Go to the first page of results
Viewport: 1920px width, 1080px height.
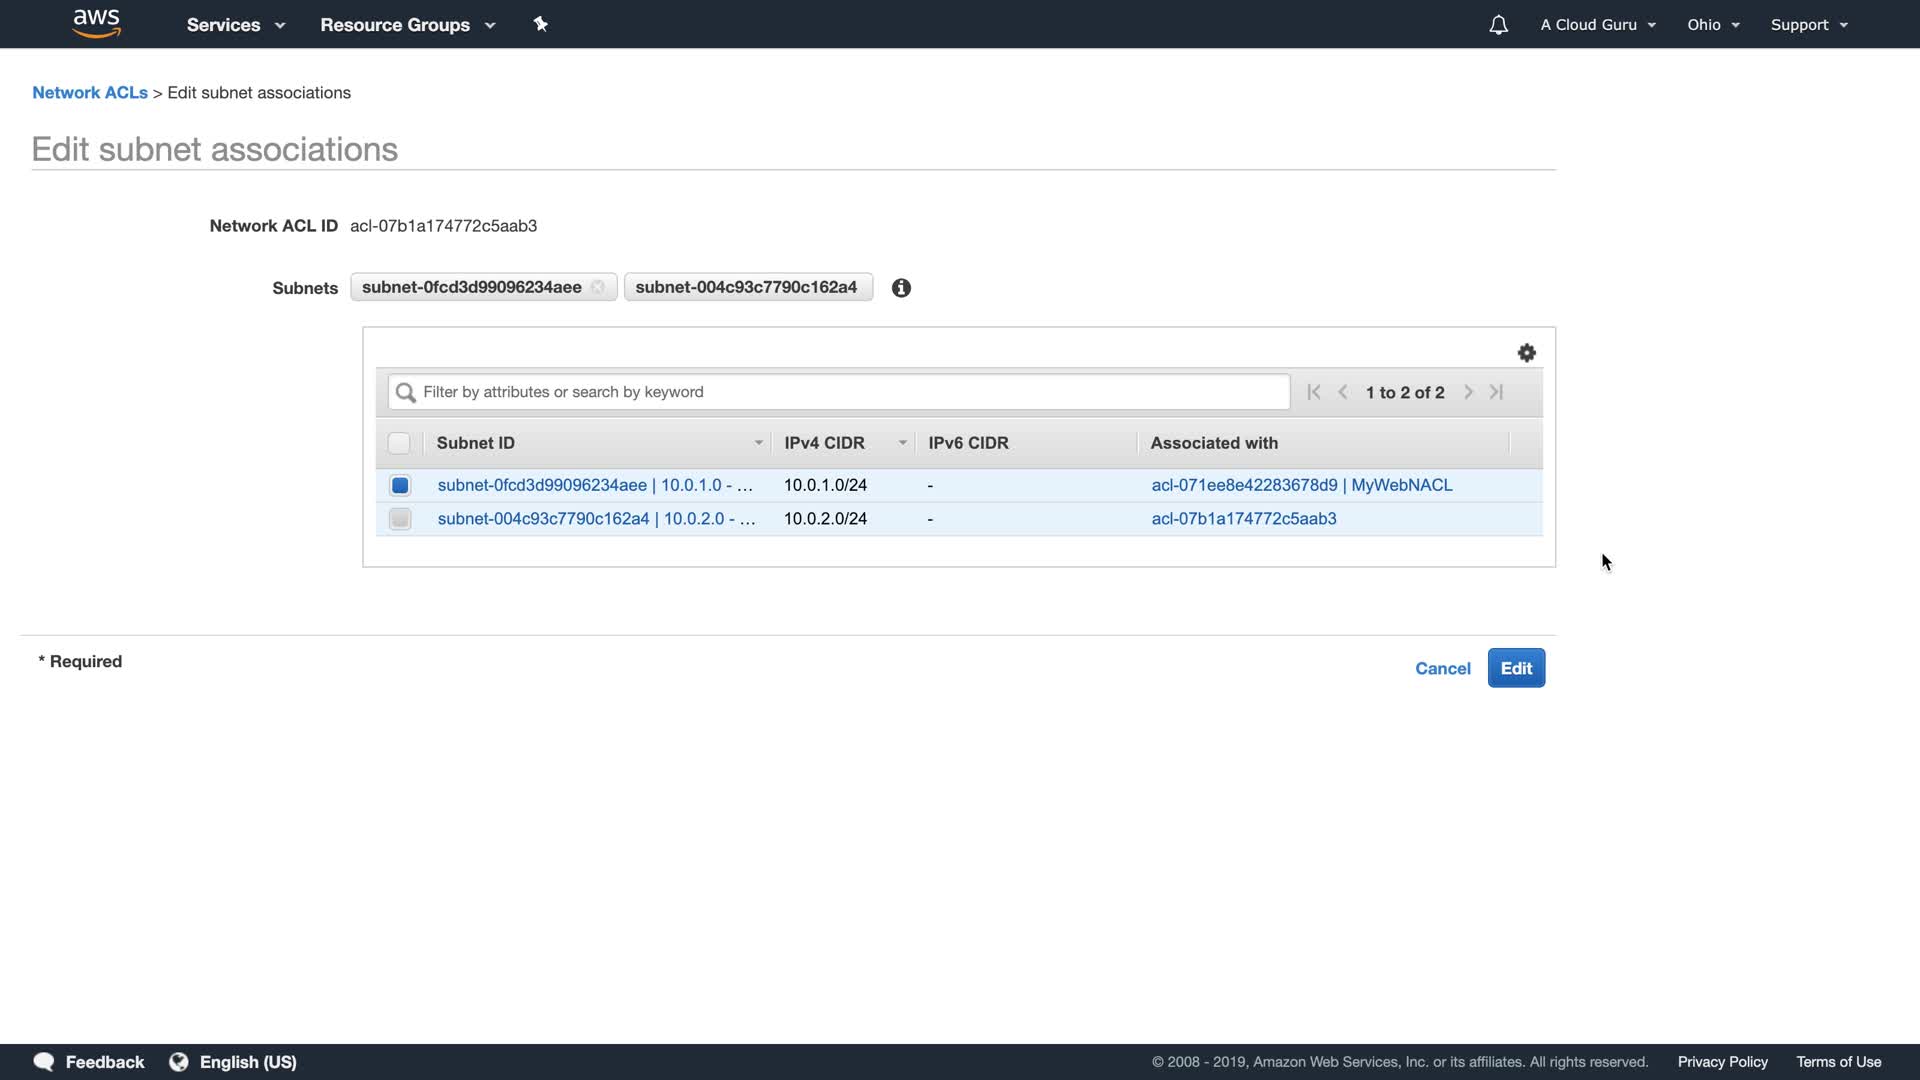coord(1314,392)
